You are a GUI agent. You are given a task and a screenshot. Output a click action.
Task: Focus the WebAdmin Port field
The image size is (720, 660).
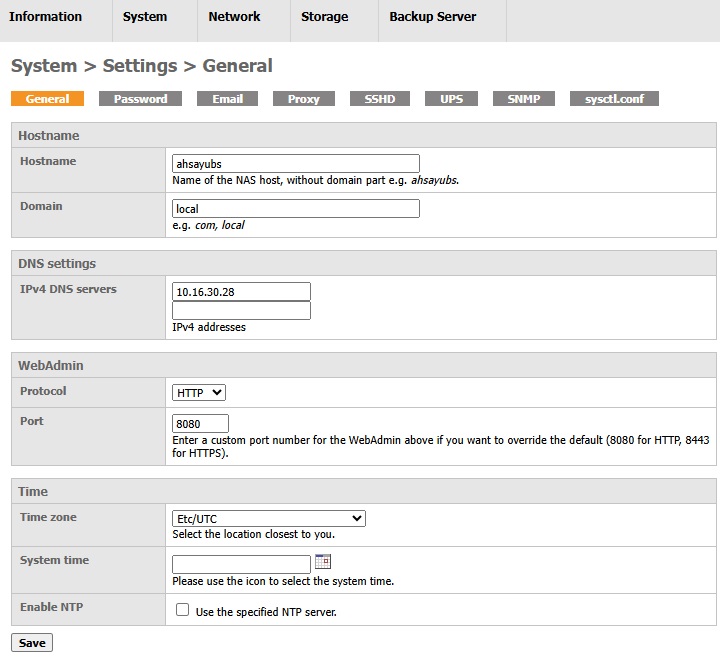coord(200,424)
